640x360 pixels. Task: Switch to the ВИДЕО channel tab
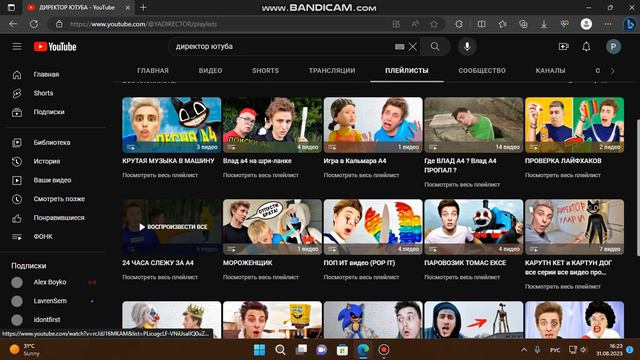click(210, 71)
